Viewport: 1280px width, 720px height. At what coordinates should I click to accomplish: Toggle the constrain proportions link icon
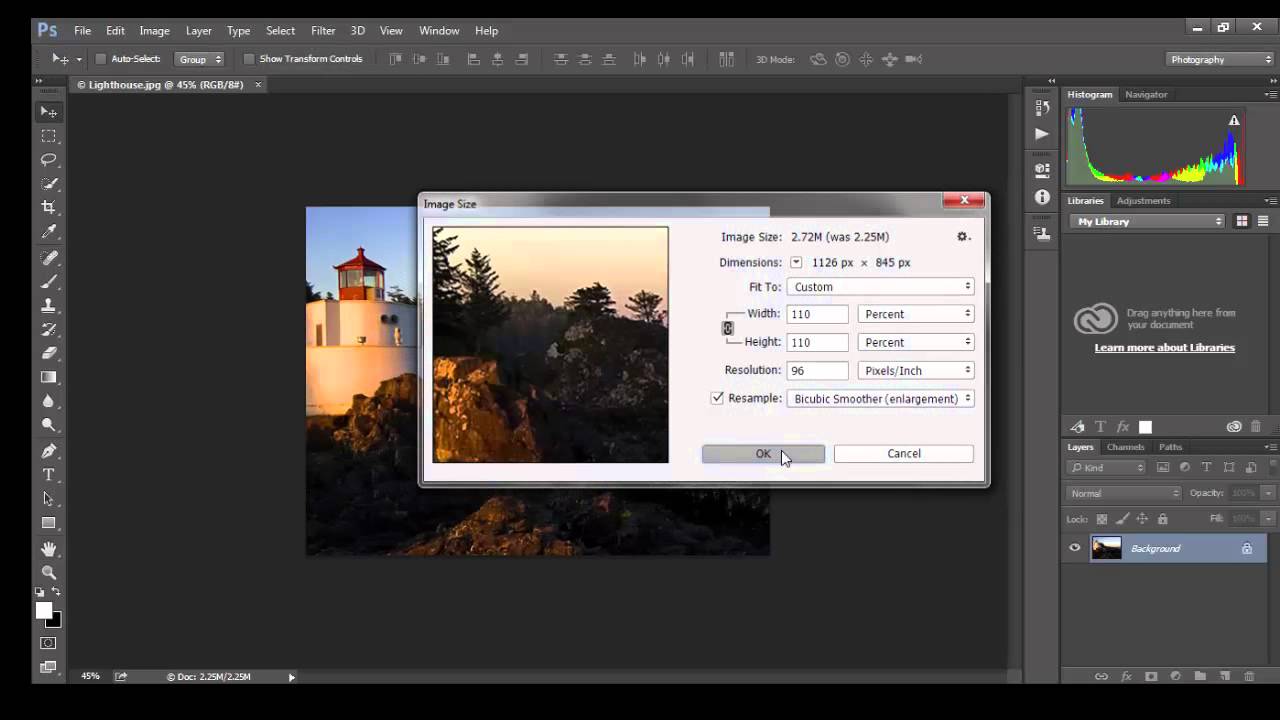point(728,328)
